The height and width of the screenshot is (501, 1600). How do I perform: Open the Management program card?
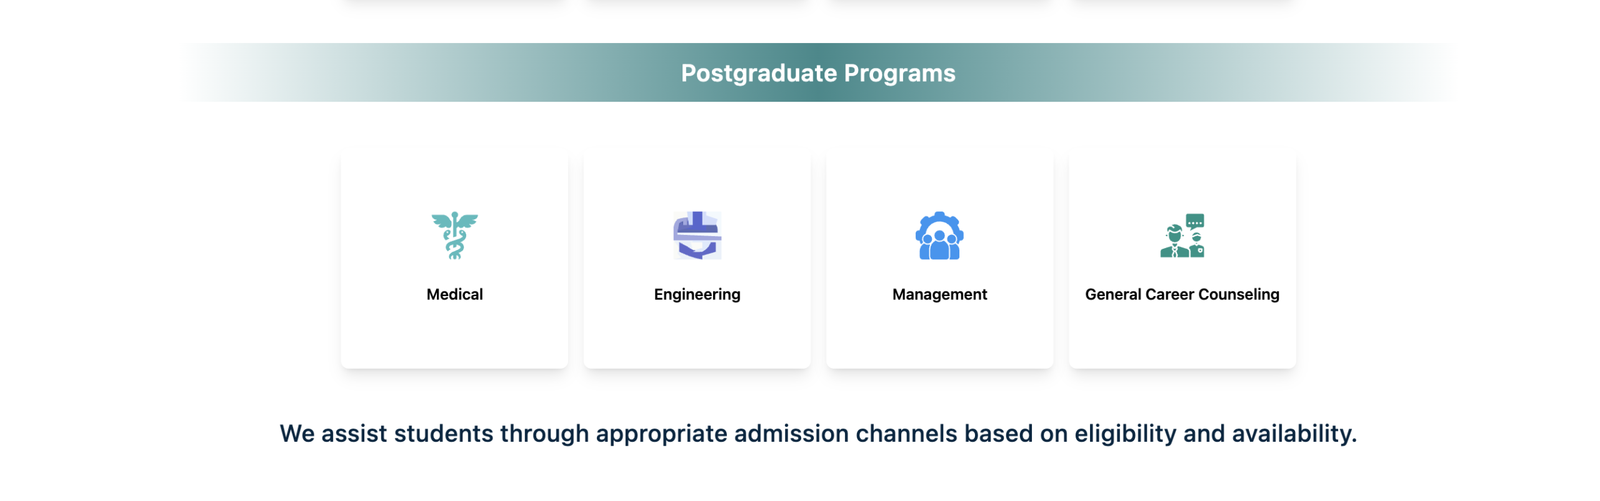point(940,260)
